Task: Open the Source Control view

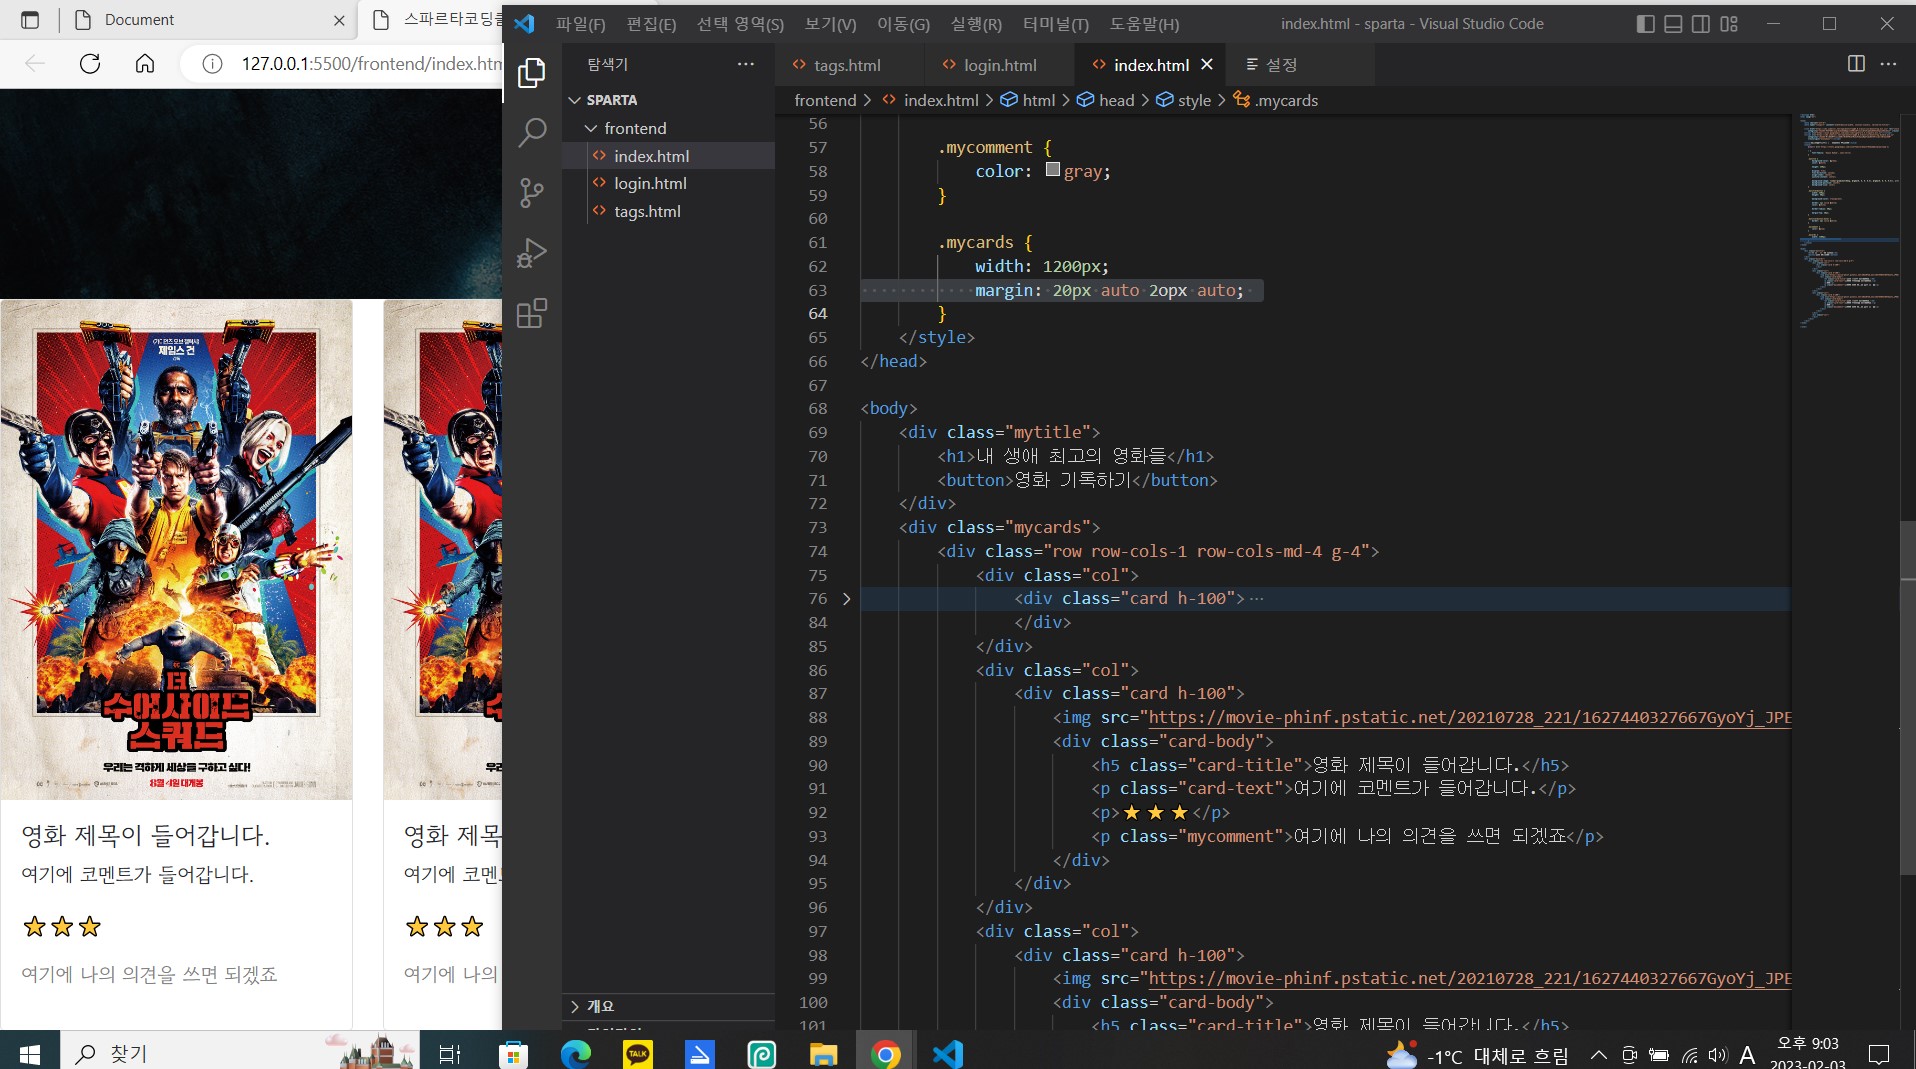Action: [x=532, y=192]
